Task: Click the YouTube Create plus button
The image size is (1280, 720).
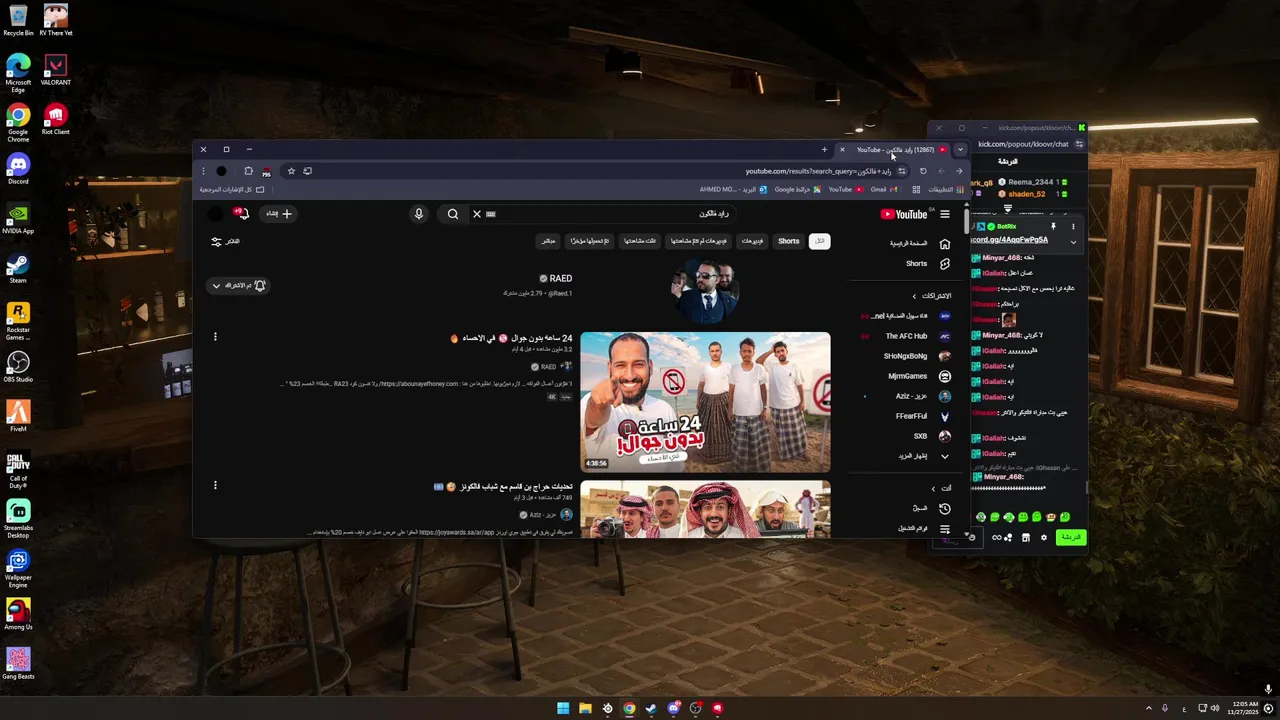Action: [x=279, y=214]
